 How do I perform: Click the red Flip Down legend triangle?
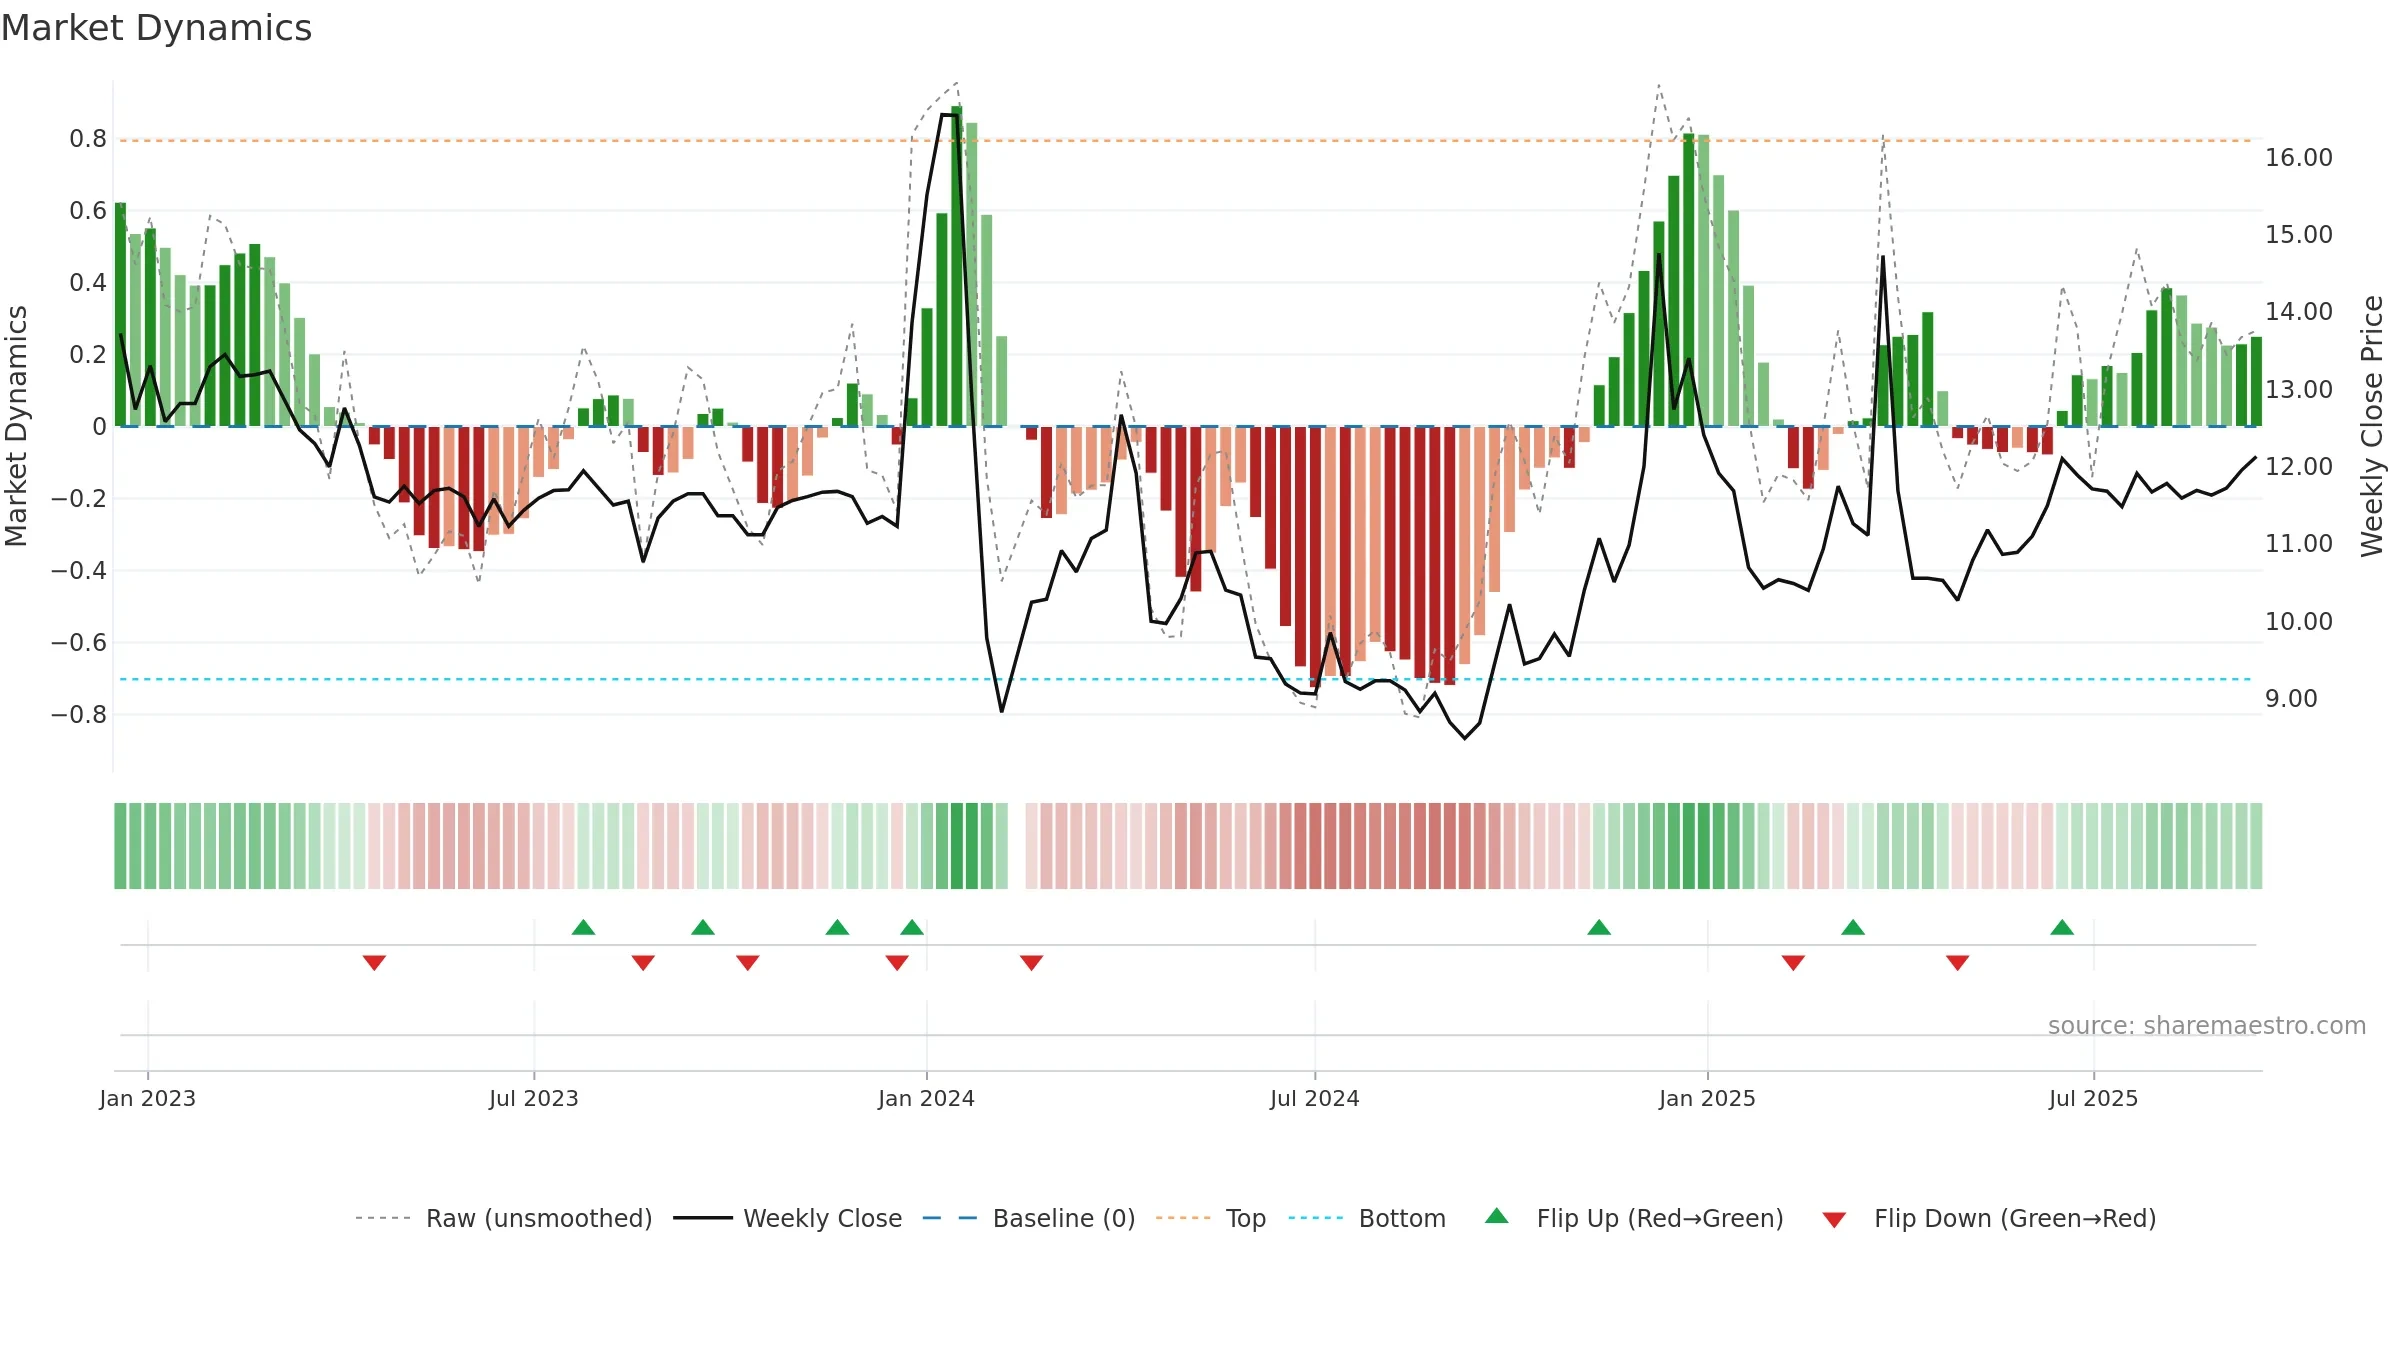[x=1834, y=1220]
